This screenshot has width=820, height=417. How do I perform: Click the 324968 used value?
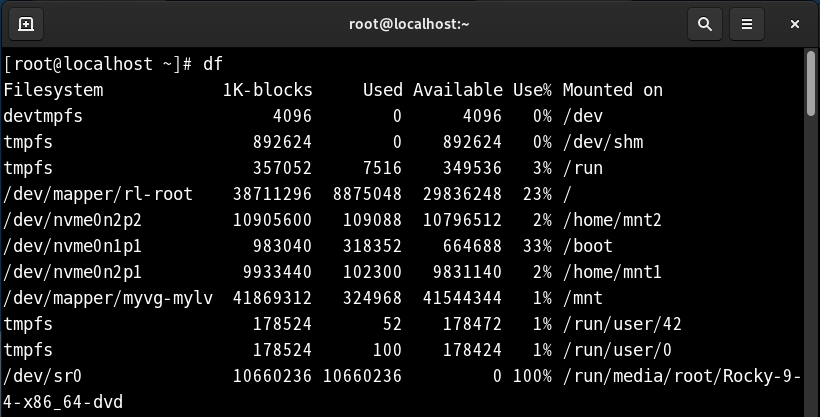(373, 298)
